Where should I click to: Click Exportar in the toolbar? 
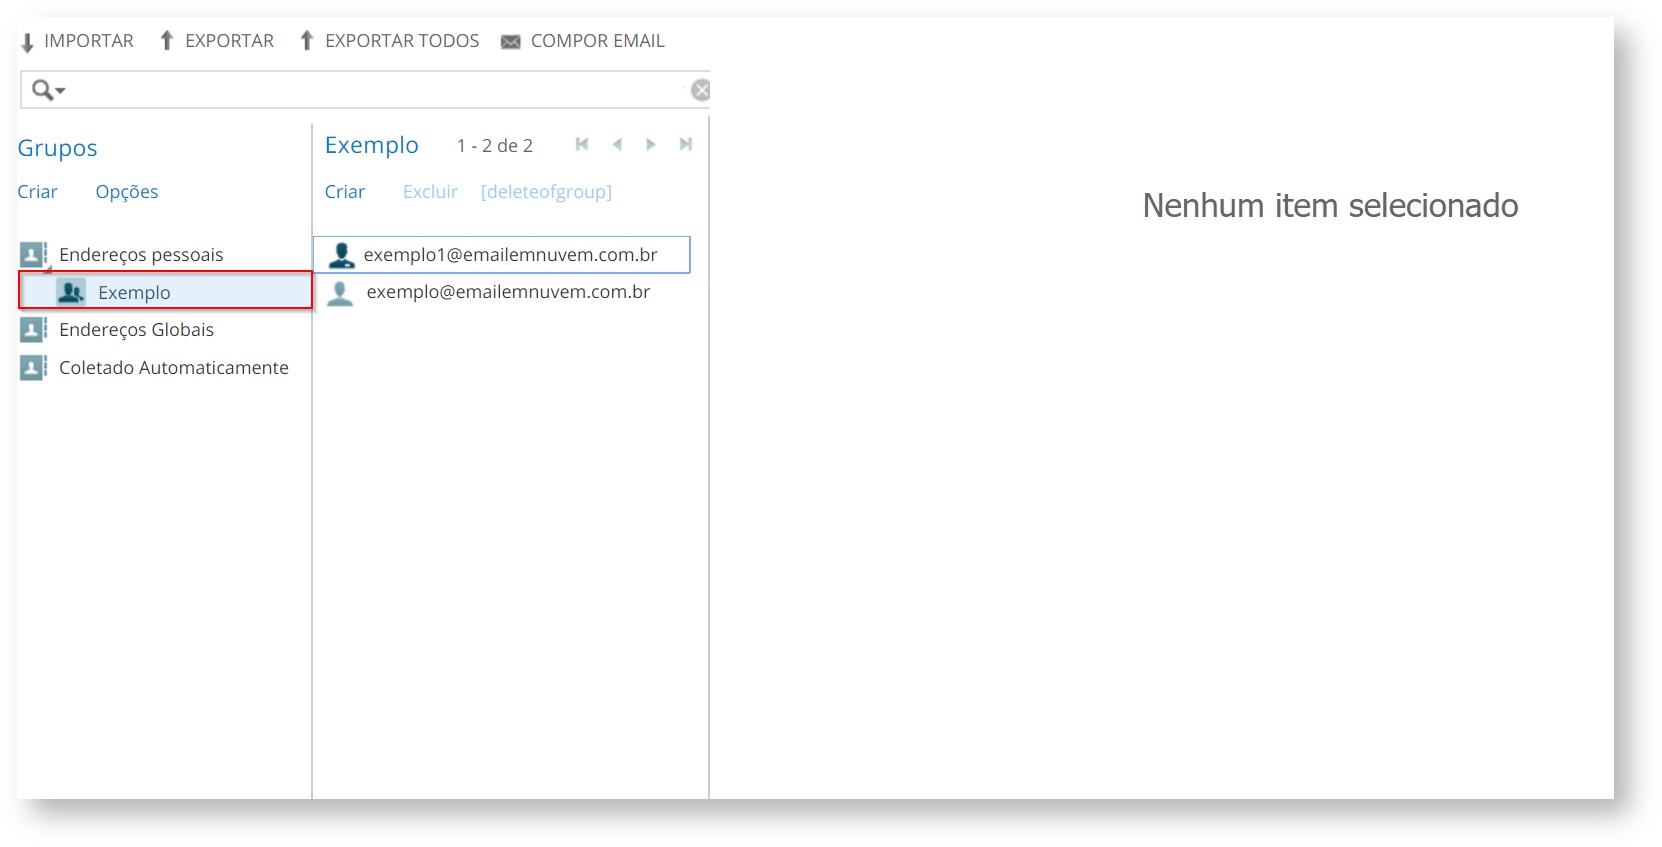tap(217, 41)
